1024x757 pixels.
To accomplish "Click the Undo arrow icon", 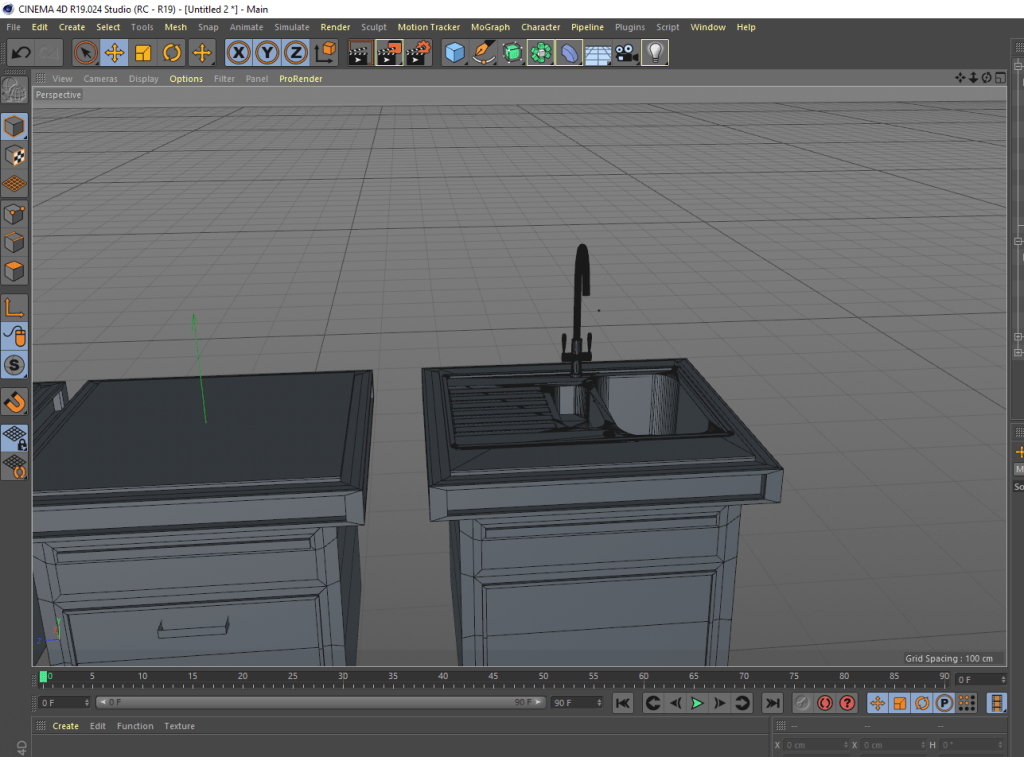I will click(x=21, y=53).
